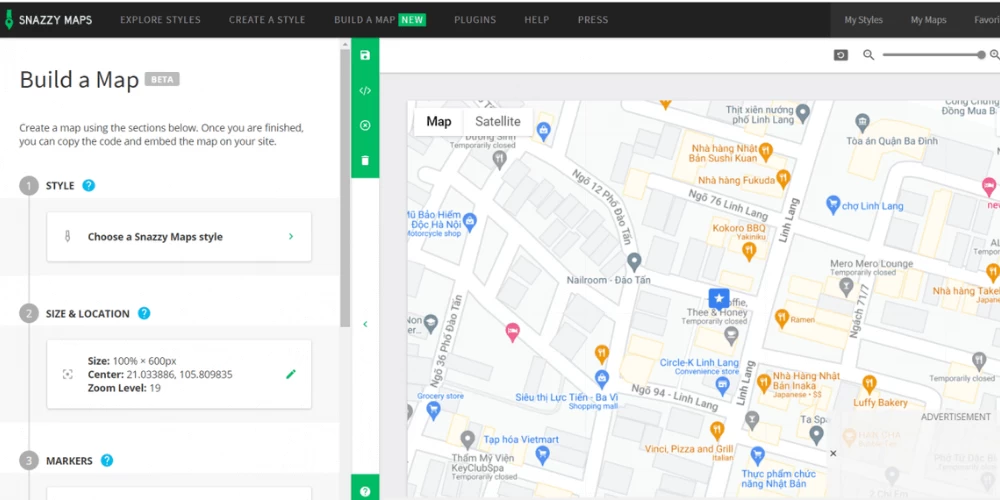The image size is (1000, 500).
Task: Click the Luffy Bakery restaurant pin
Action: tap(869, 384)
